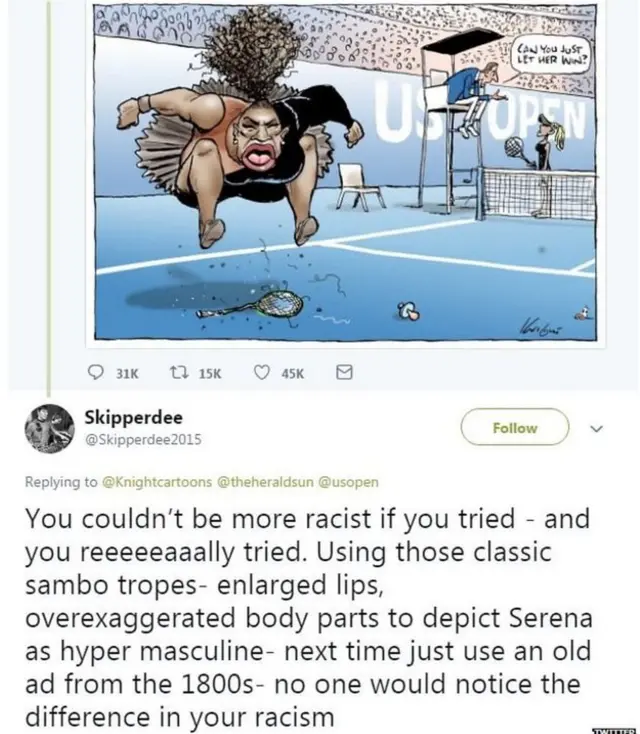The height and width of the screenshot is (734, 640).
Task: Open the @Knightcartoons mention link
Action: click(x=157, y=482)
